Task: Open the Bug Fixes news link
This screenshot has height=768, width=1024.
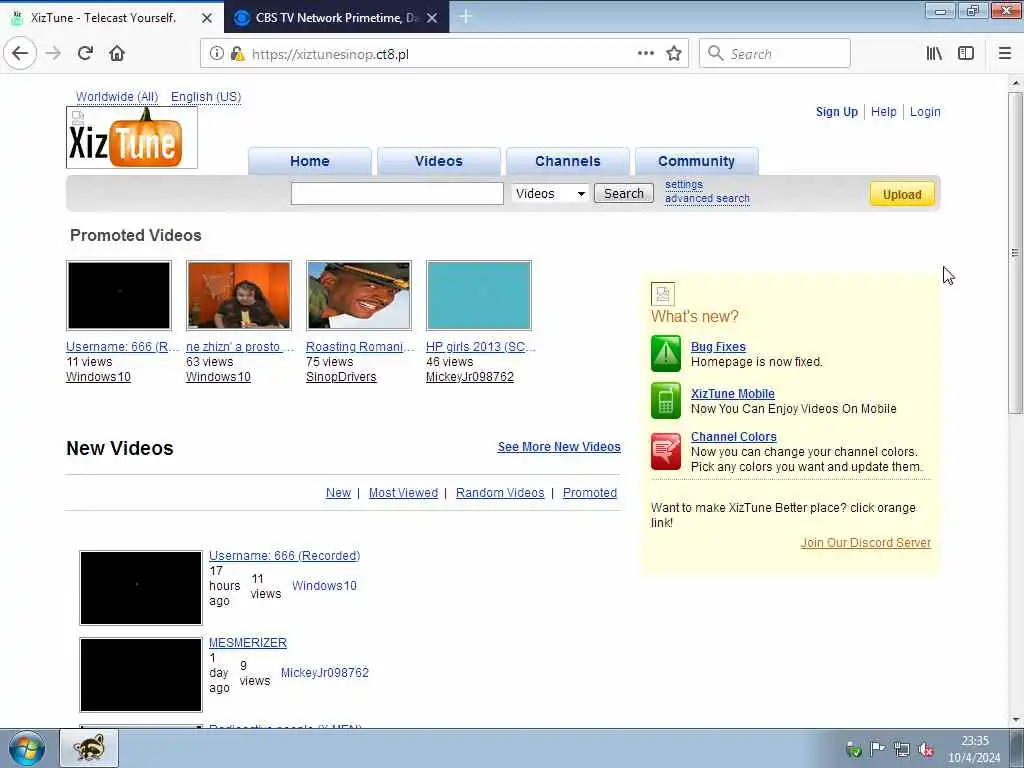Action: pyautogui.click(x=718, y=347)
